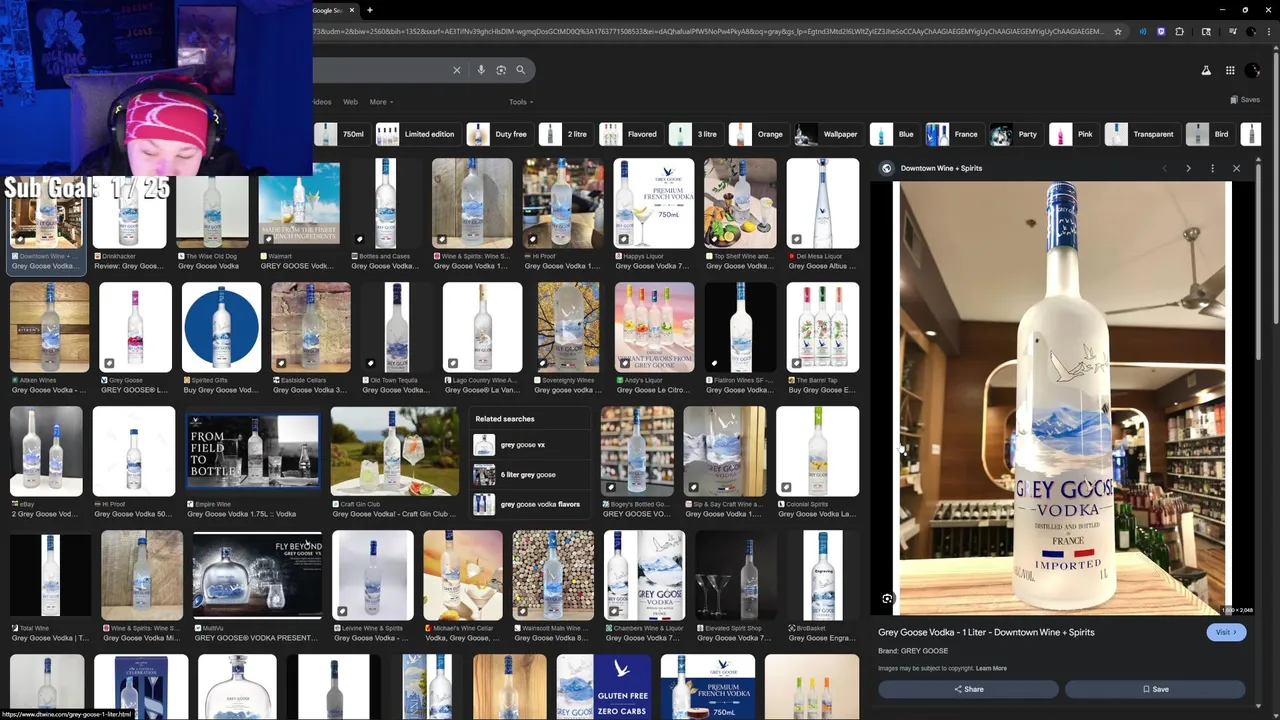Viewport: 1280px width, 720px height.
Task: Select the Wallpaper filter chip
Action: pyautogui.click(x=827, y=134)
